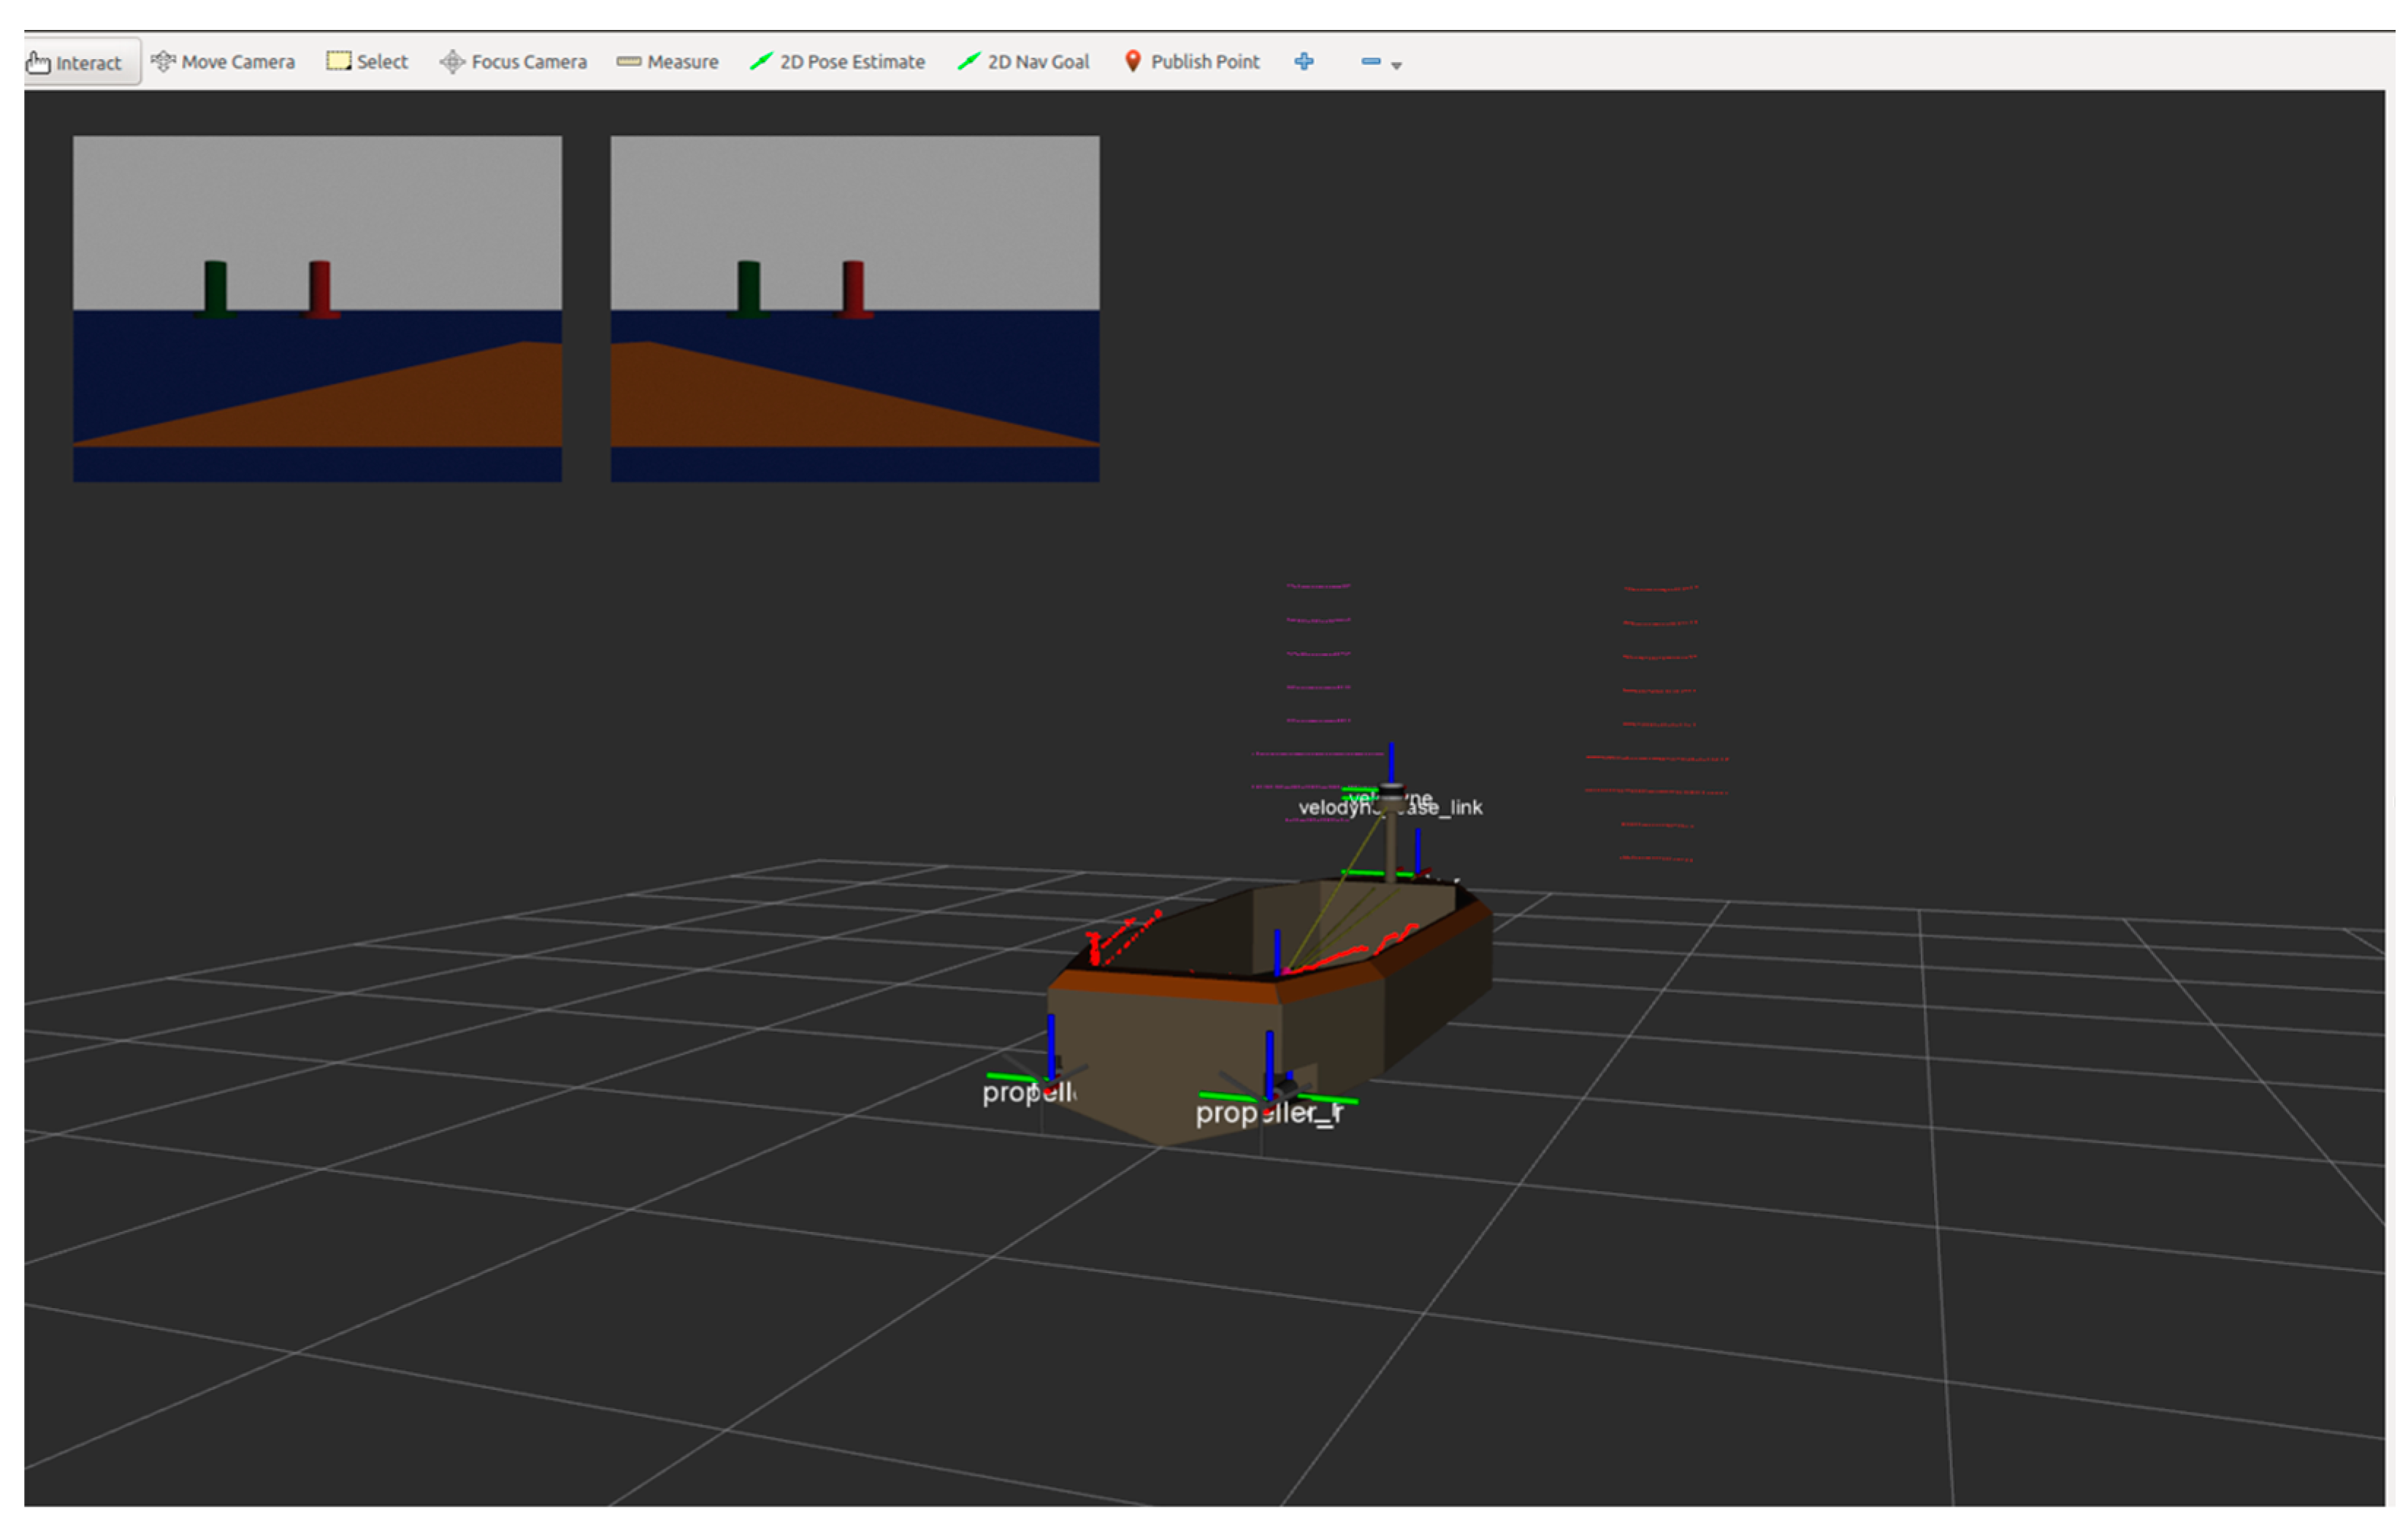Enable the Focus Camera tool
The image size is (2408, 1525).
[514, 62]
